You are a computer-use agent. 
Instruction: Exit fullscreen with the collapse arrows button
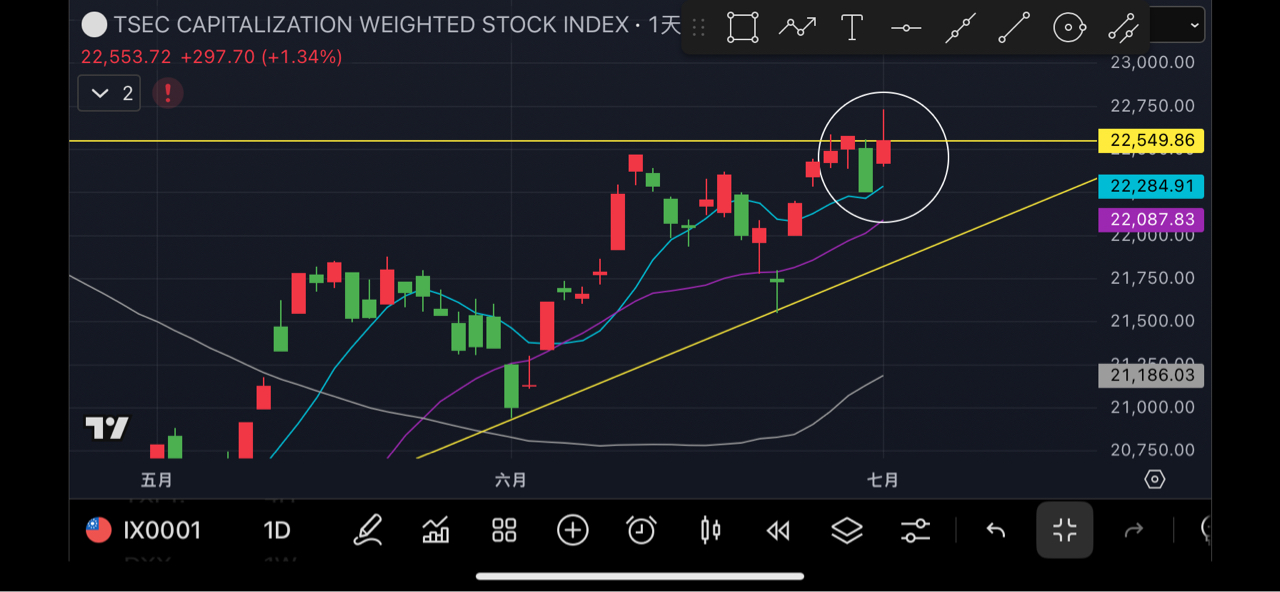(x=1065, y=530)
